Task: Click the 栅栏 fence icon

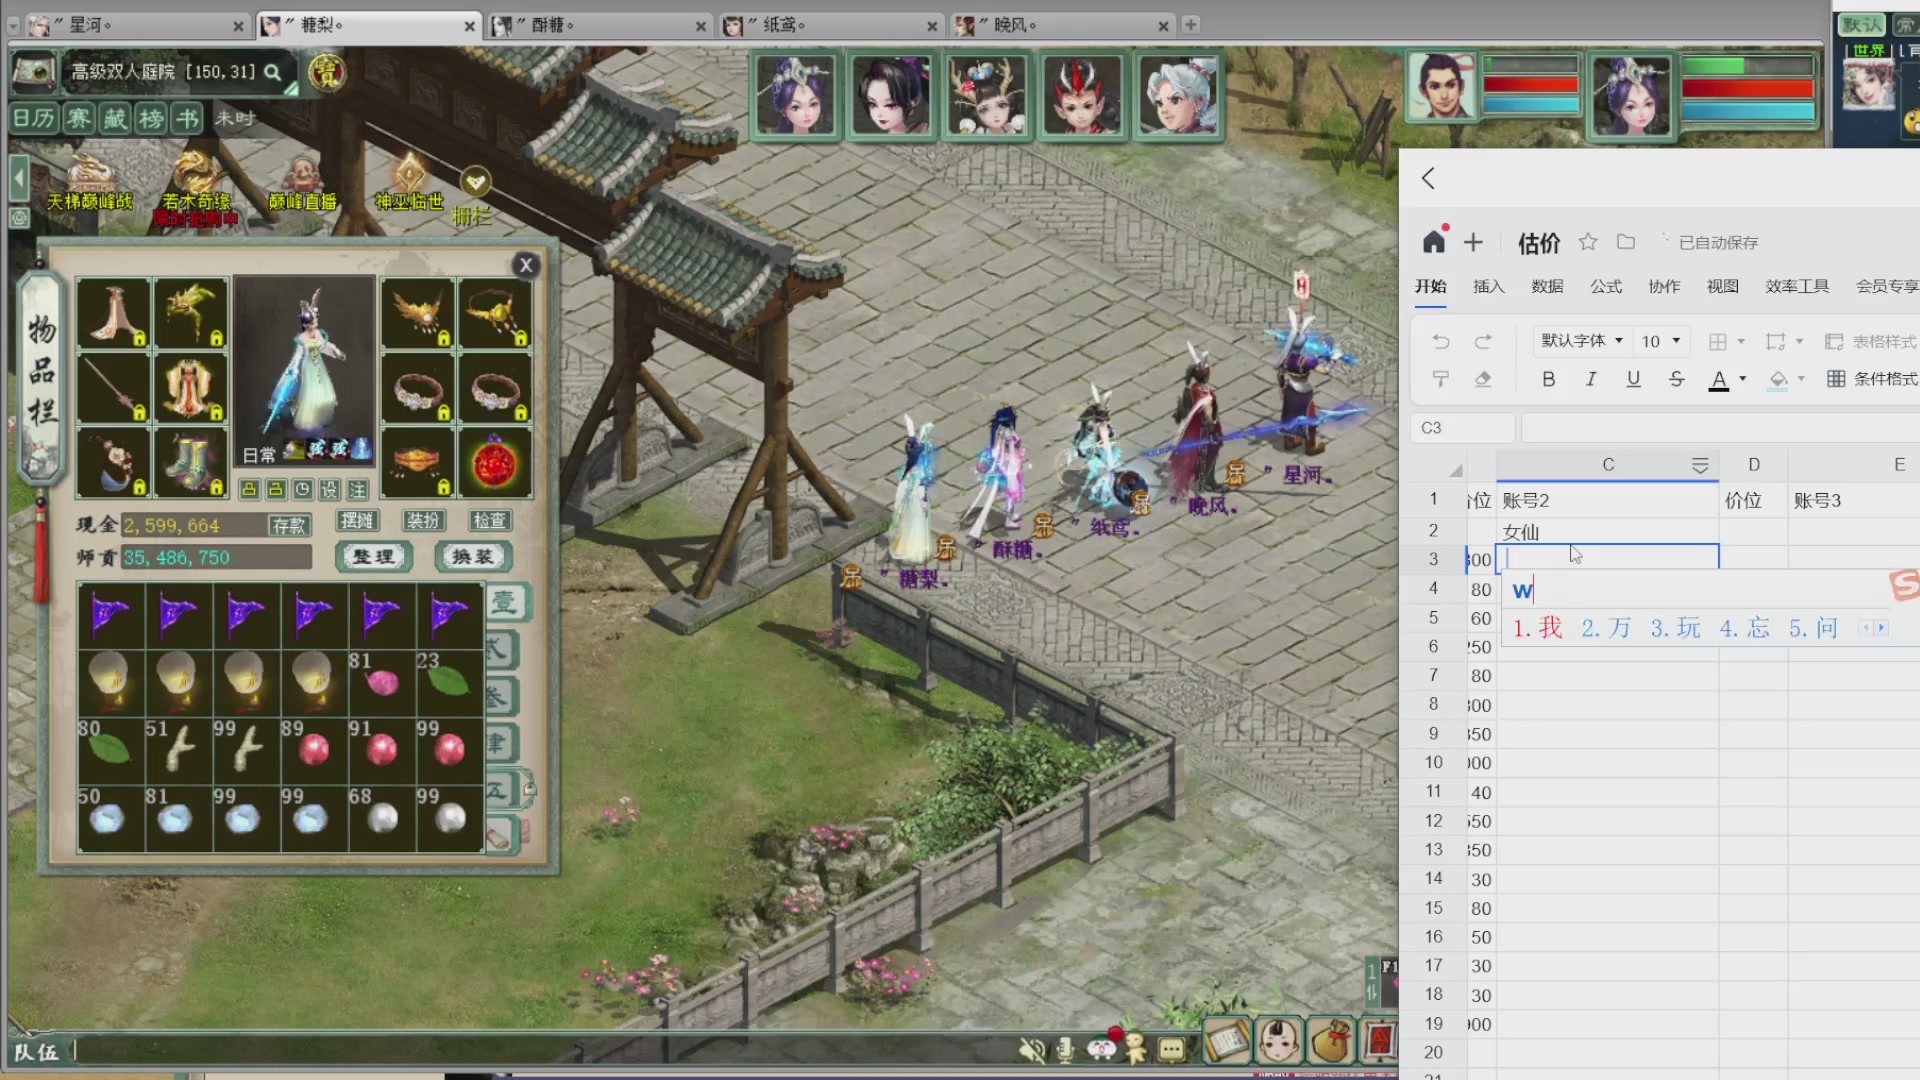Action: click(x=475, y=196)
